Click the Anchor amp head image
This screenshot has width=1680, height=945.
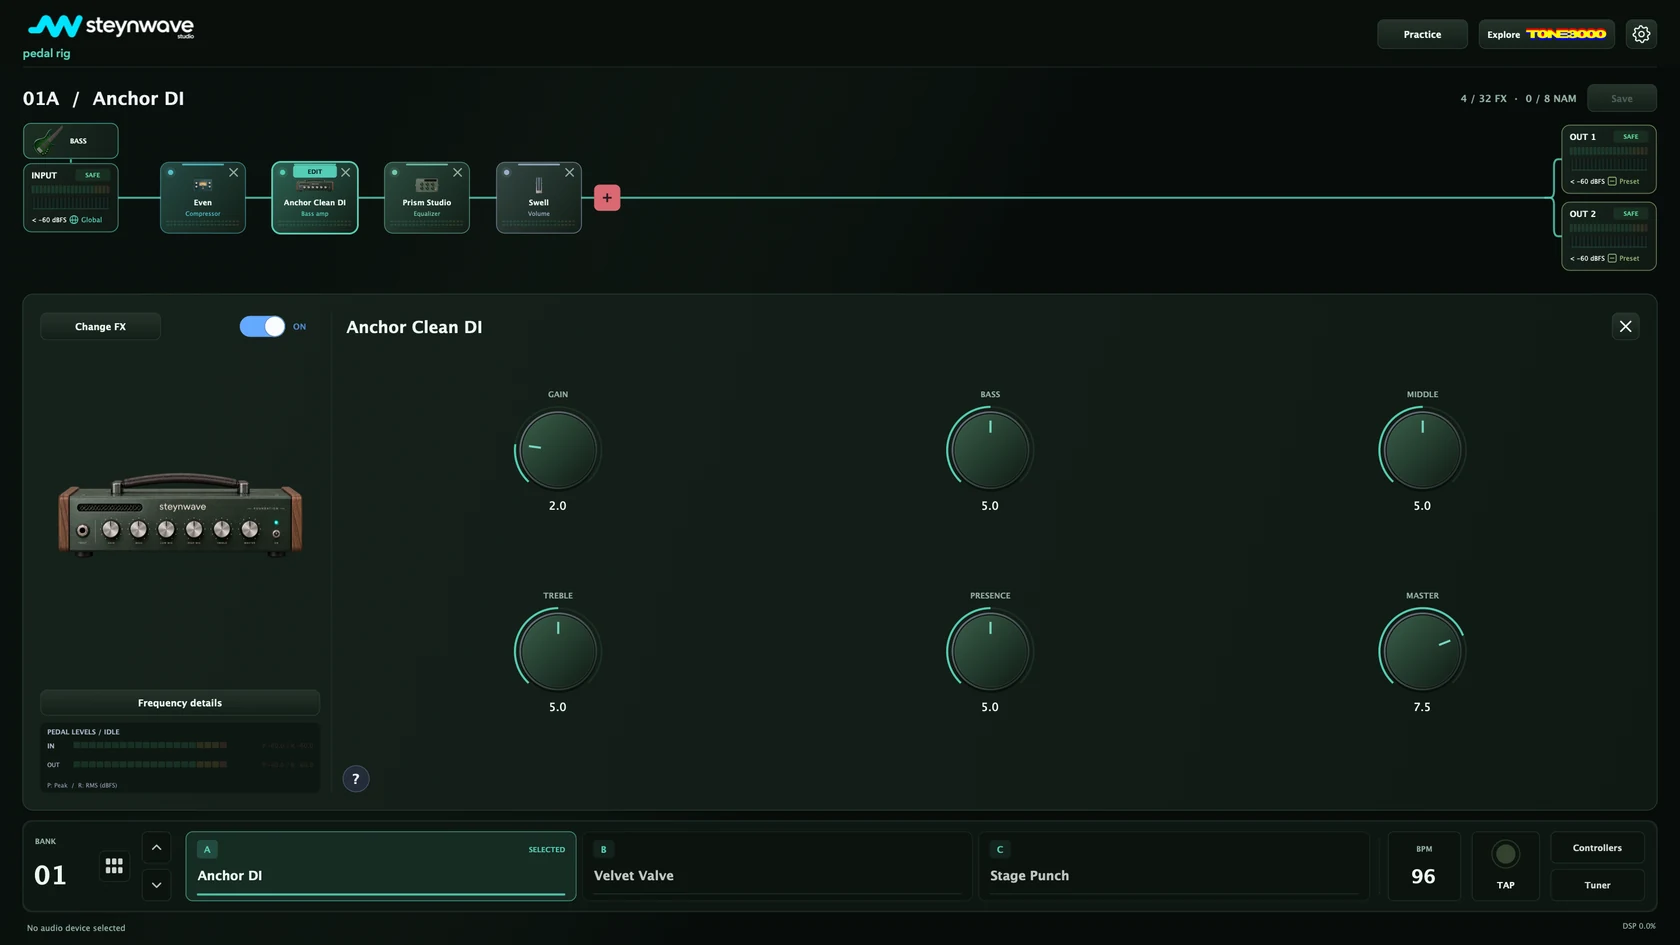180,514
